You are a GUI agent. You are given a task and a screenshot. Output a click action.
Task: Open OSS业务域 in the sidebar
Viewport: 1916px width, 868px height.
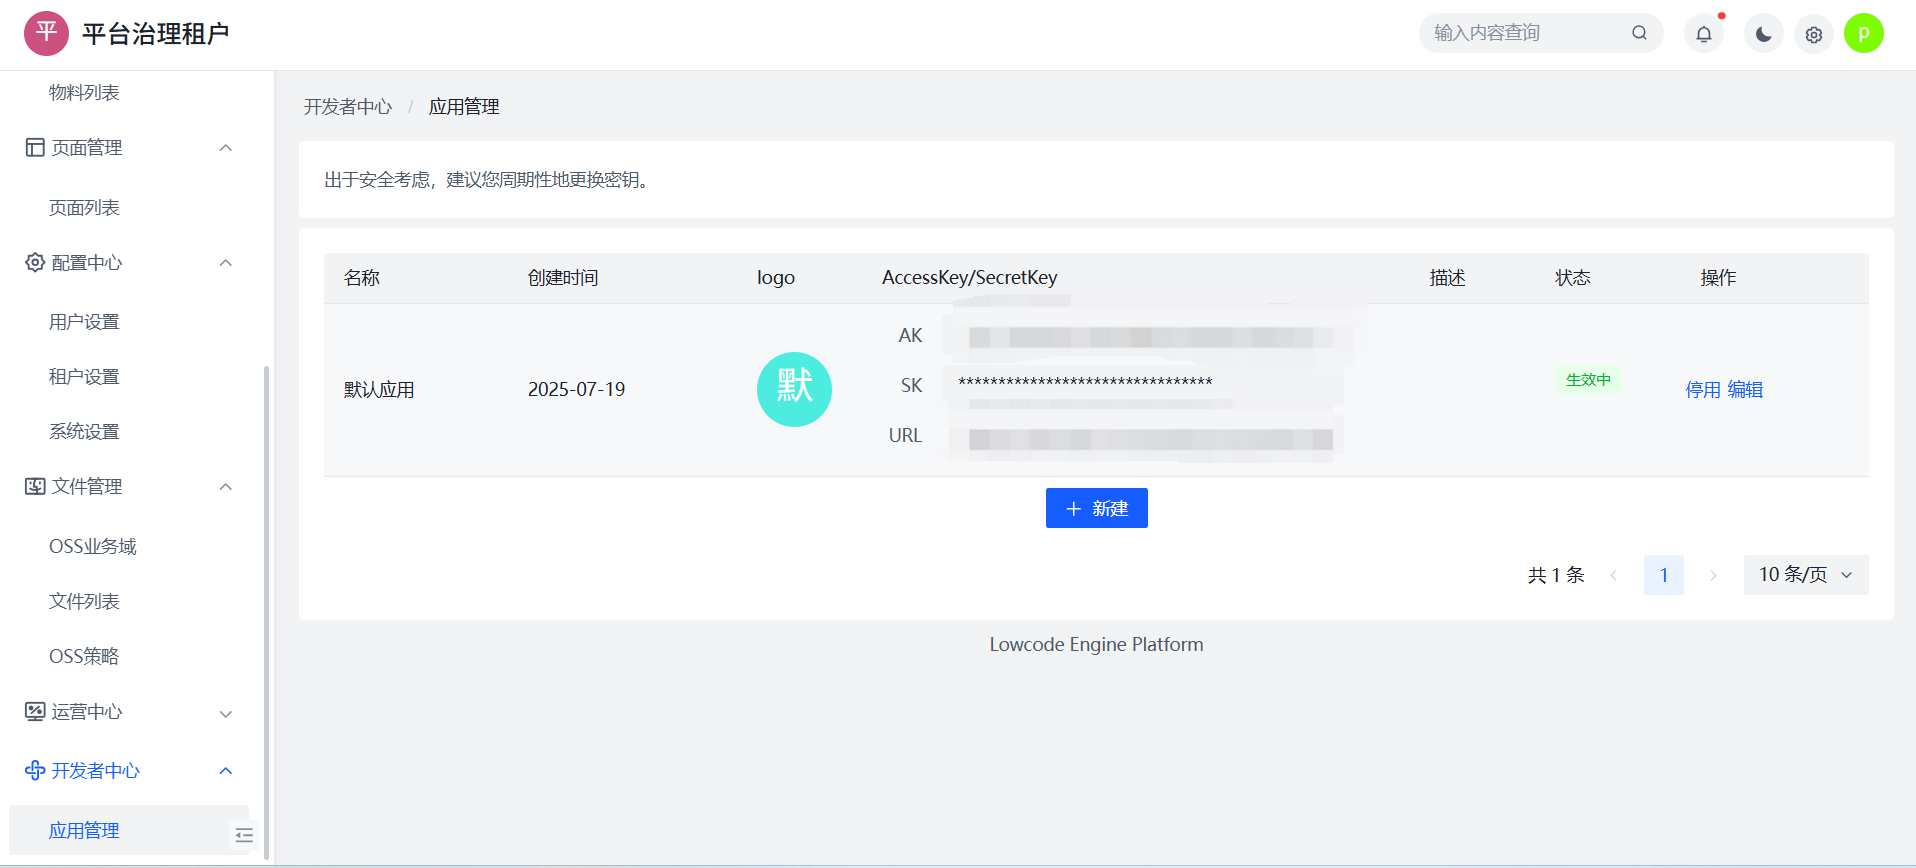click(x=92, y=547)
